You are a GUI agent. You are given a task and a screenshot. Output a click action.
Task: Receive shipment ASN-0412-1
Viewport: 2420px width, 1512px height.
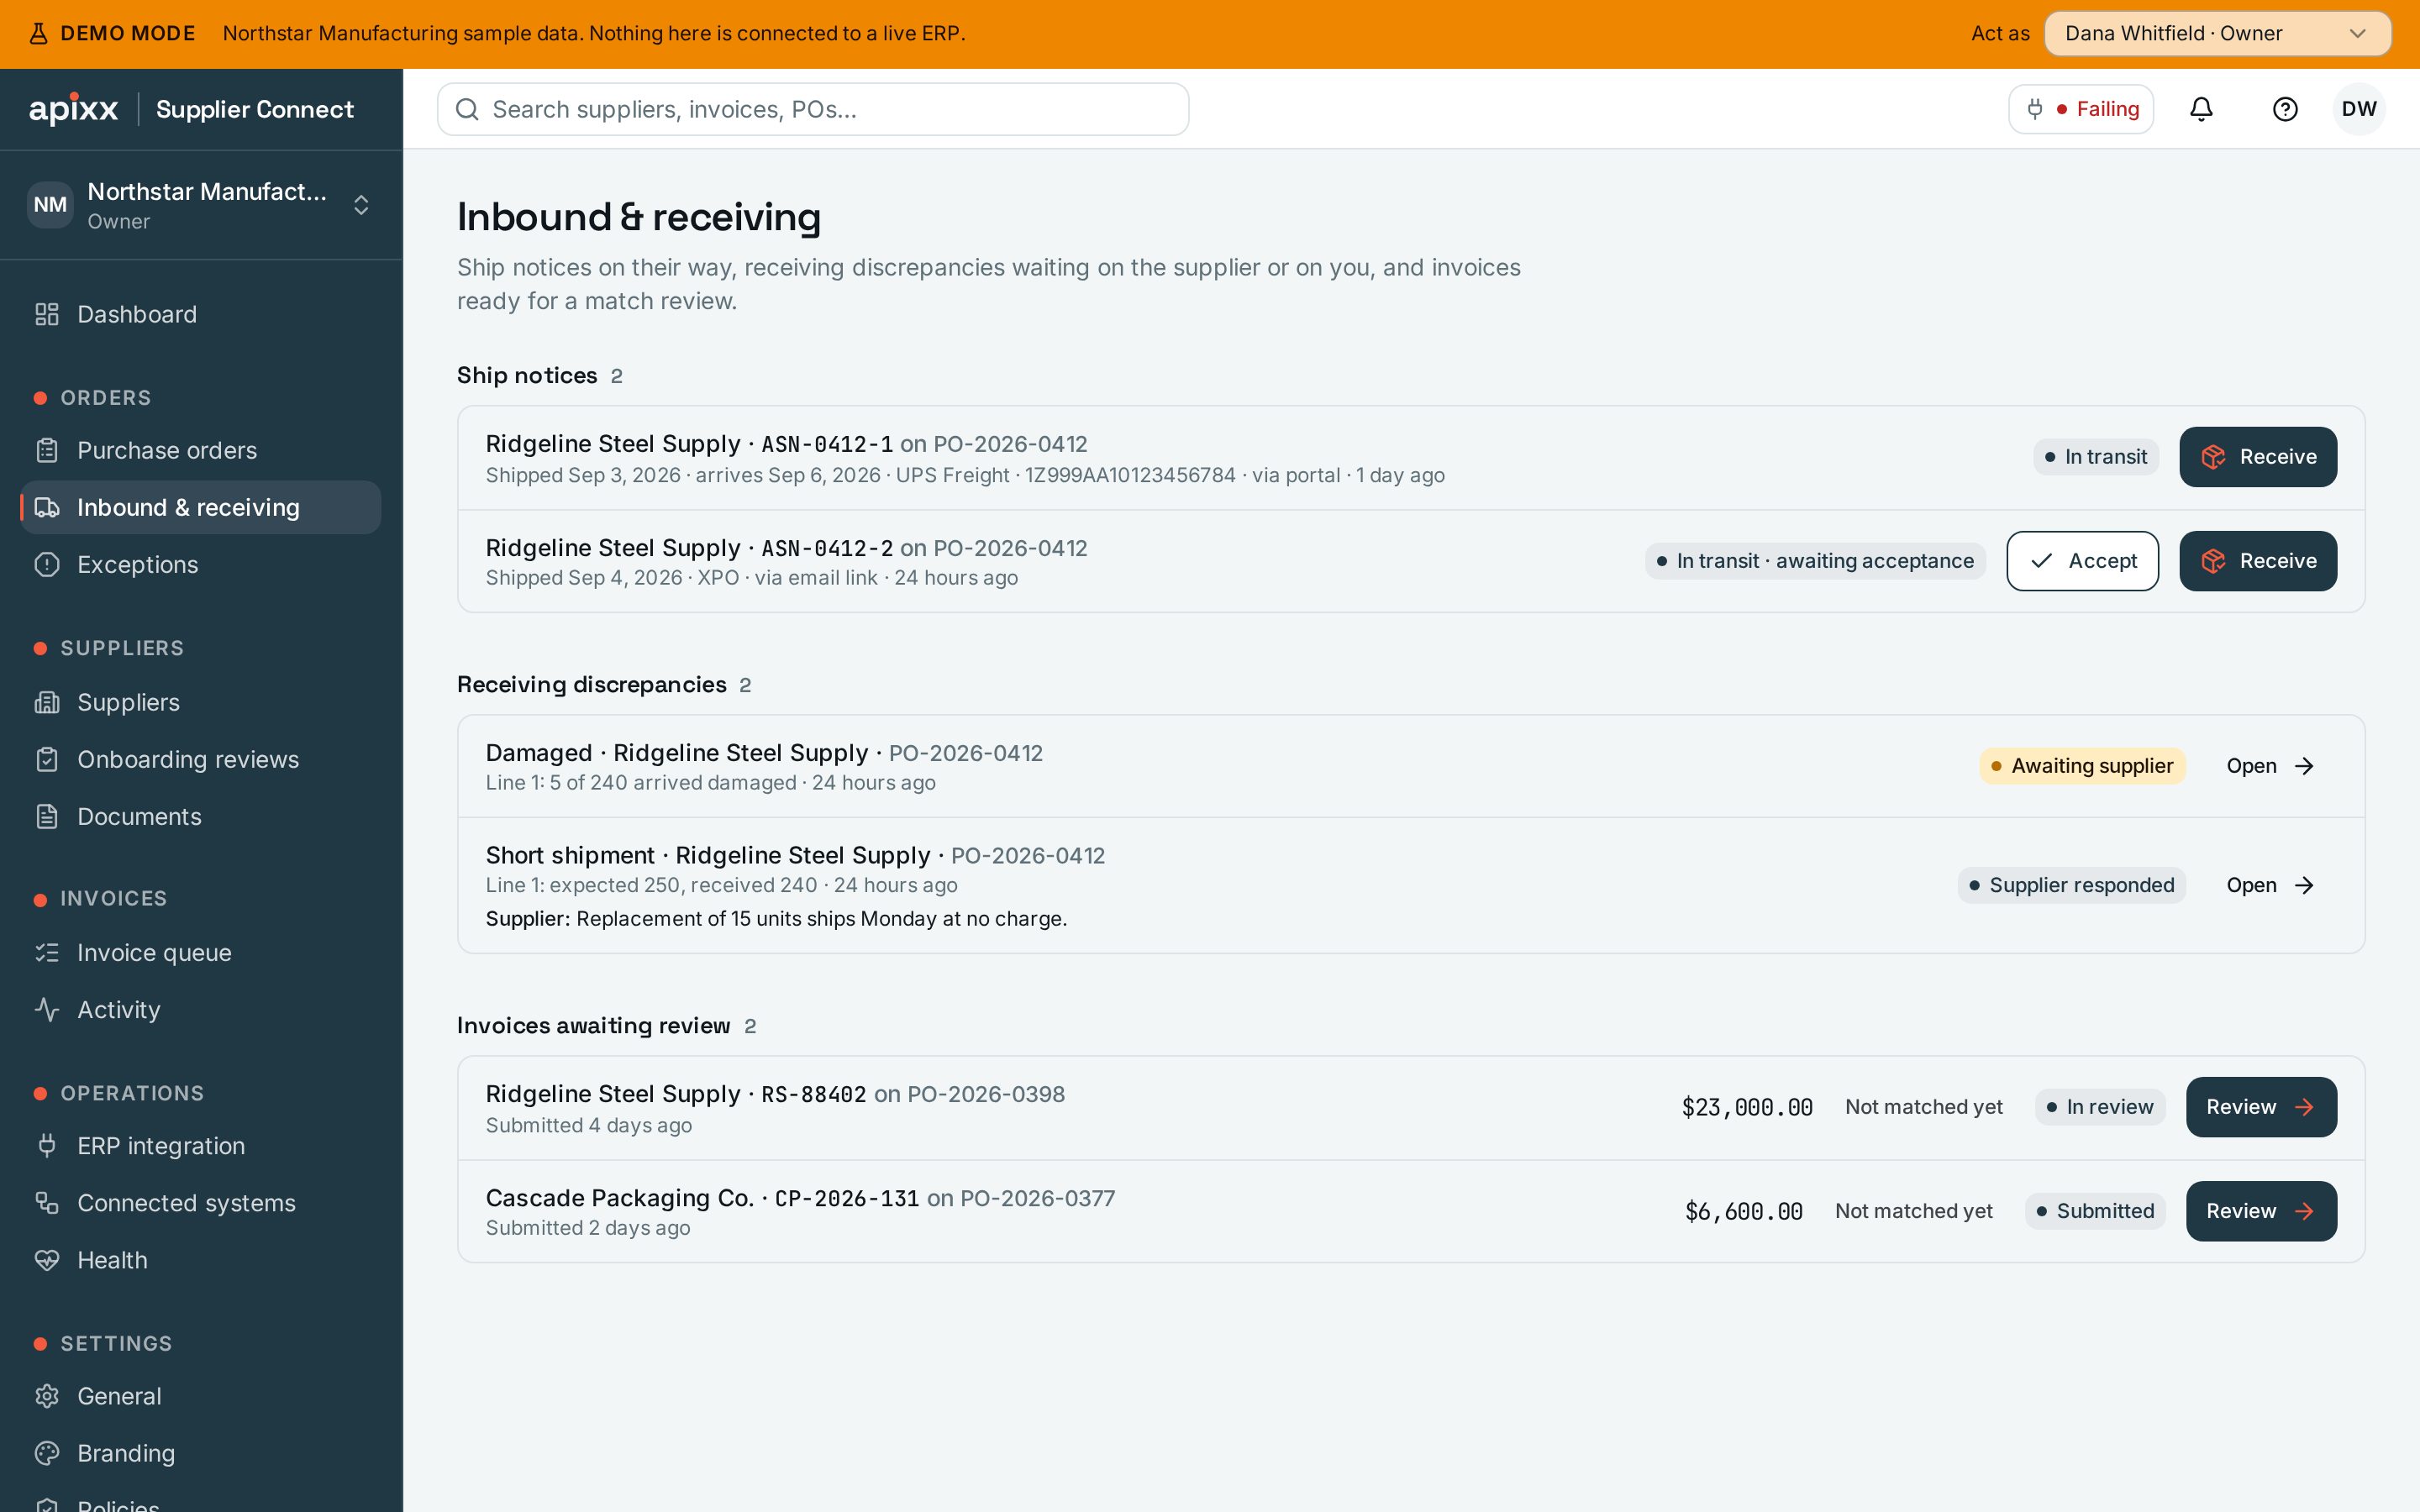2258,457
